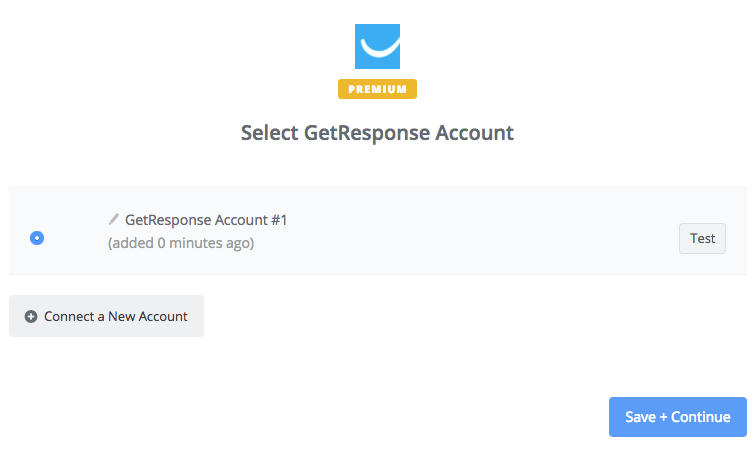Proceed with the blue Save + Continue button
The height and width of the screenshot is (457, 755).
click(x=677, y=417)
